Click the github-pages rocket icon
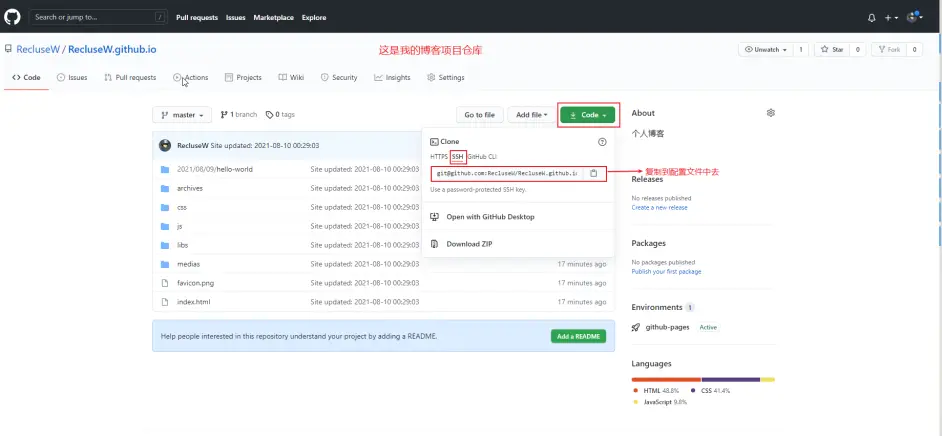Viewport: 942px width, 436px height. click(636, 327)
